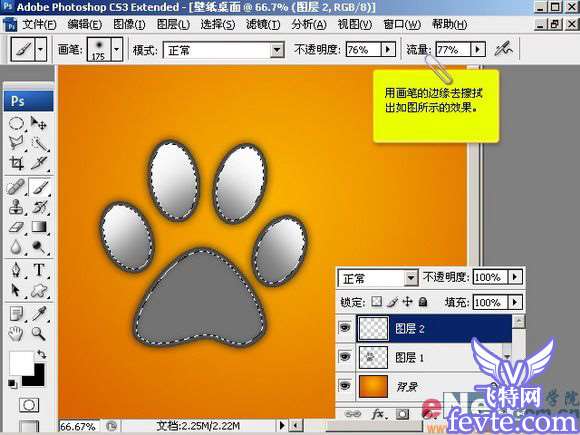Click the fx layer style button

(378, 414)
